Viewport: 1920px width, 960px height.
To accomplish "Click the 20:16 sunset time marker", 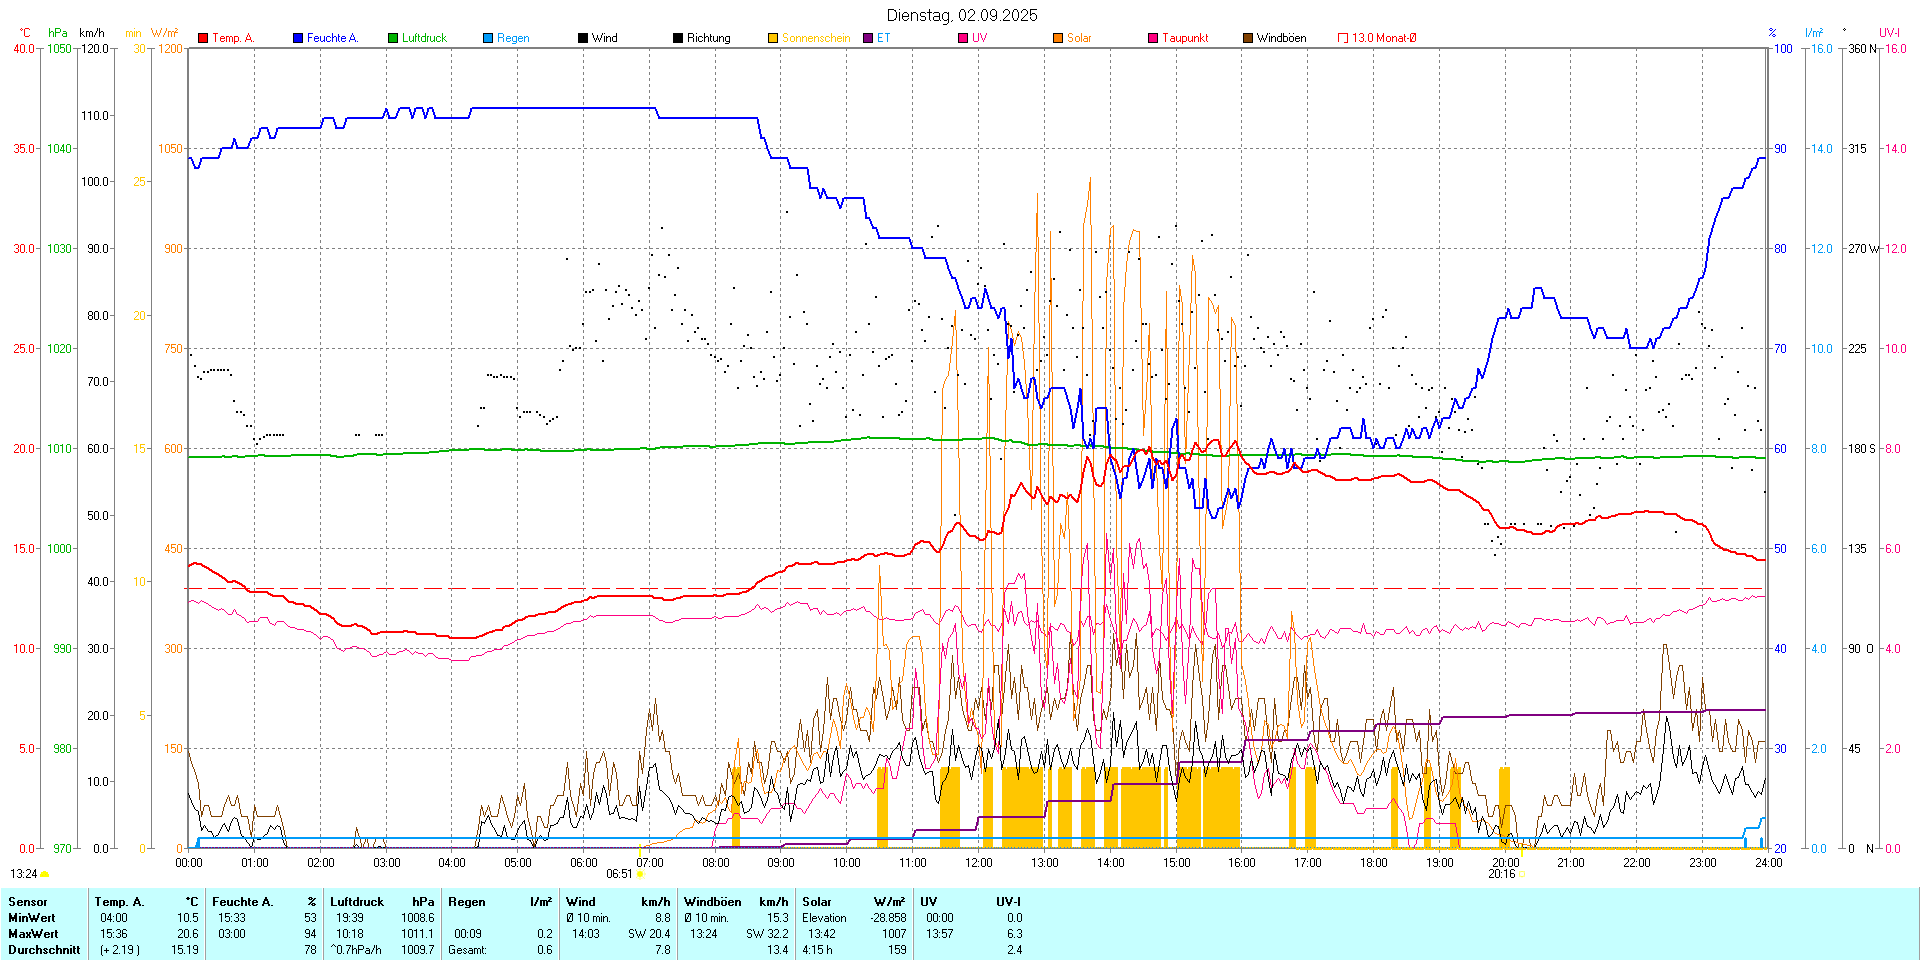I will pyautogui.click(x=1501, y=874).
